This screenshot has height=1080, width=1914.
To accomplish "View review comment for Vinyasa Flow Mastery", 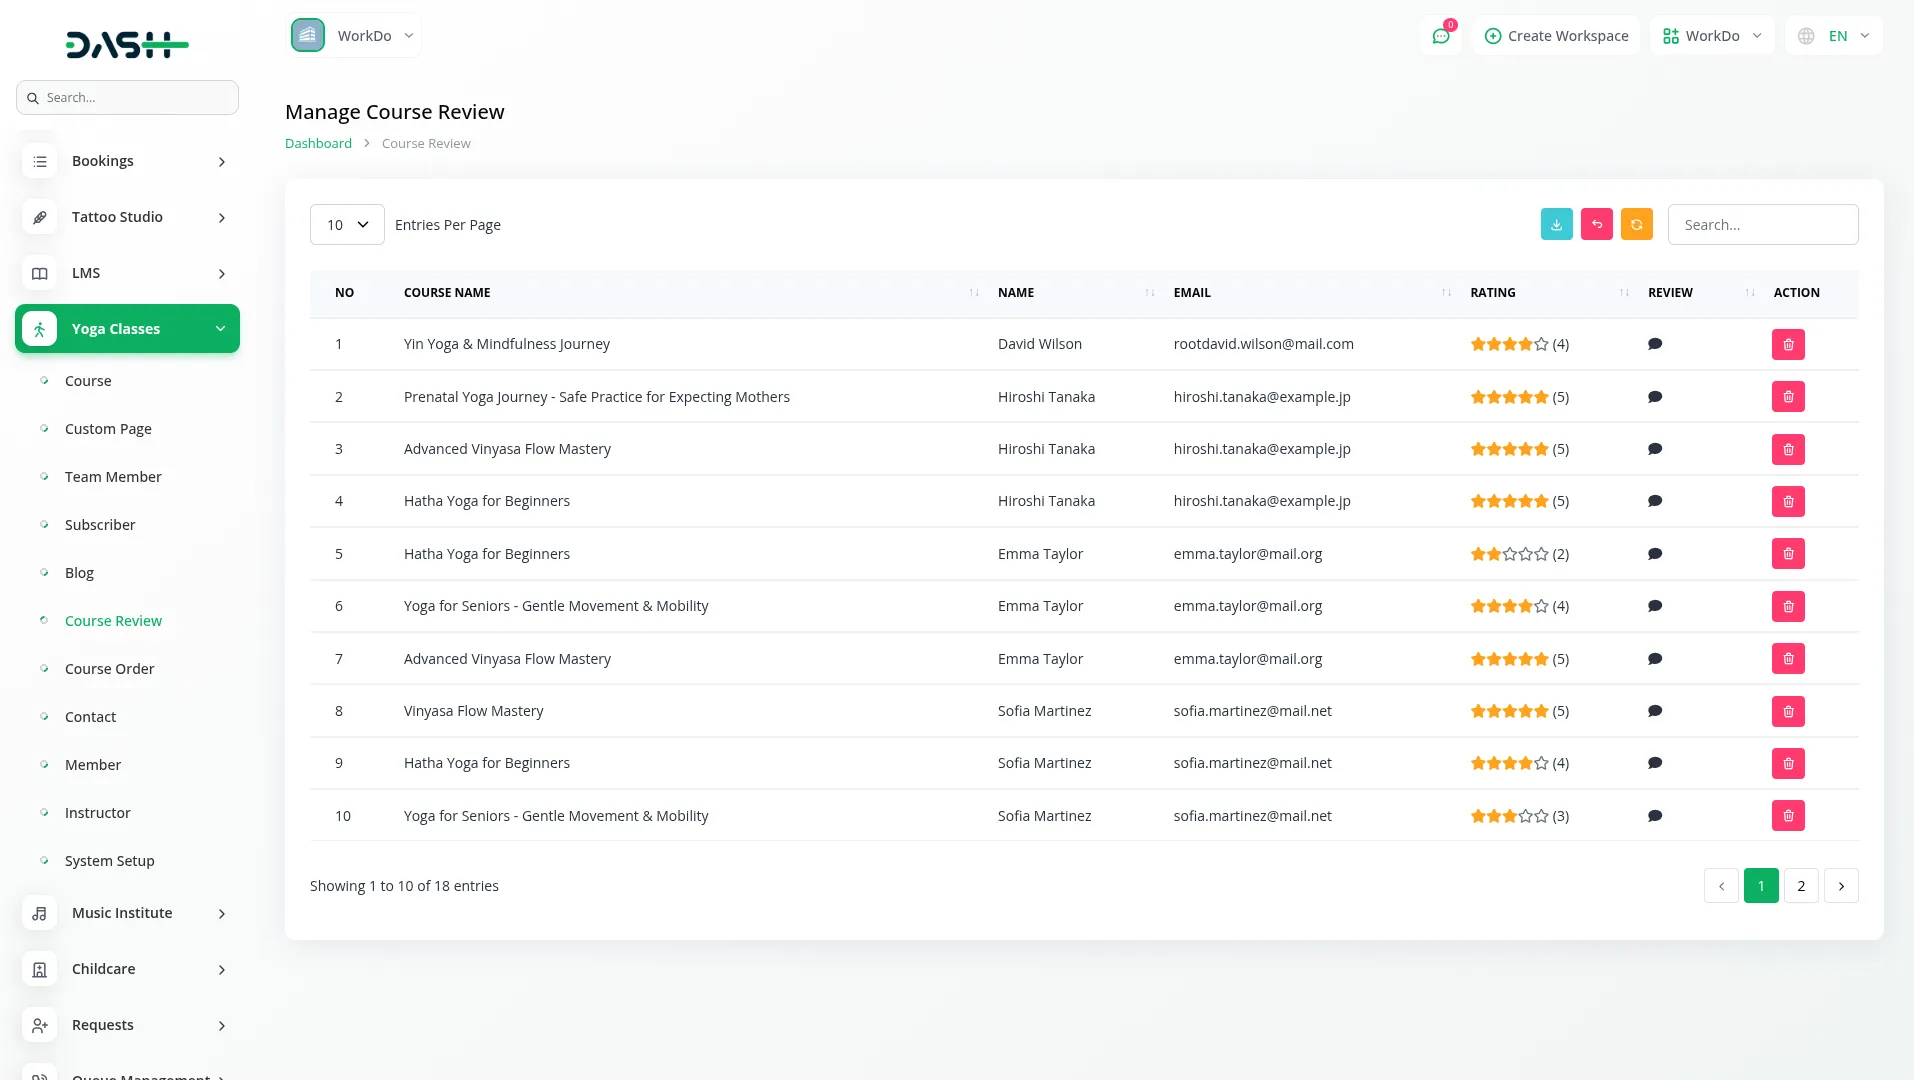I will coord(1654,711).
